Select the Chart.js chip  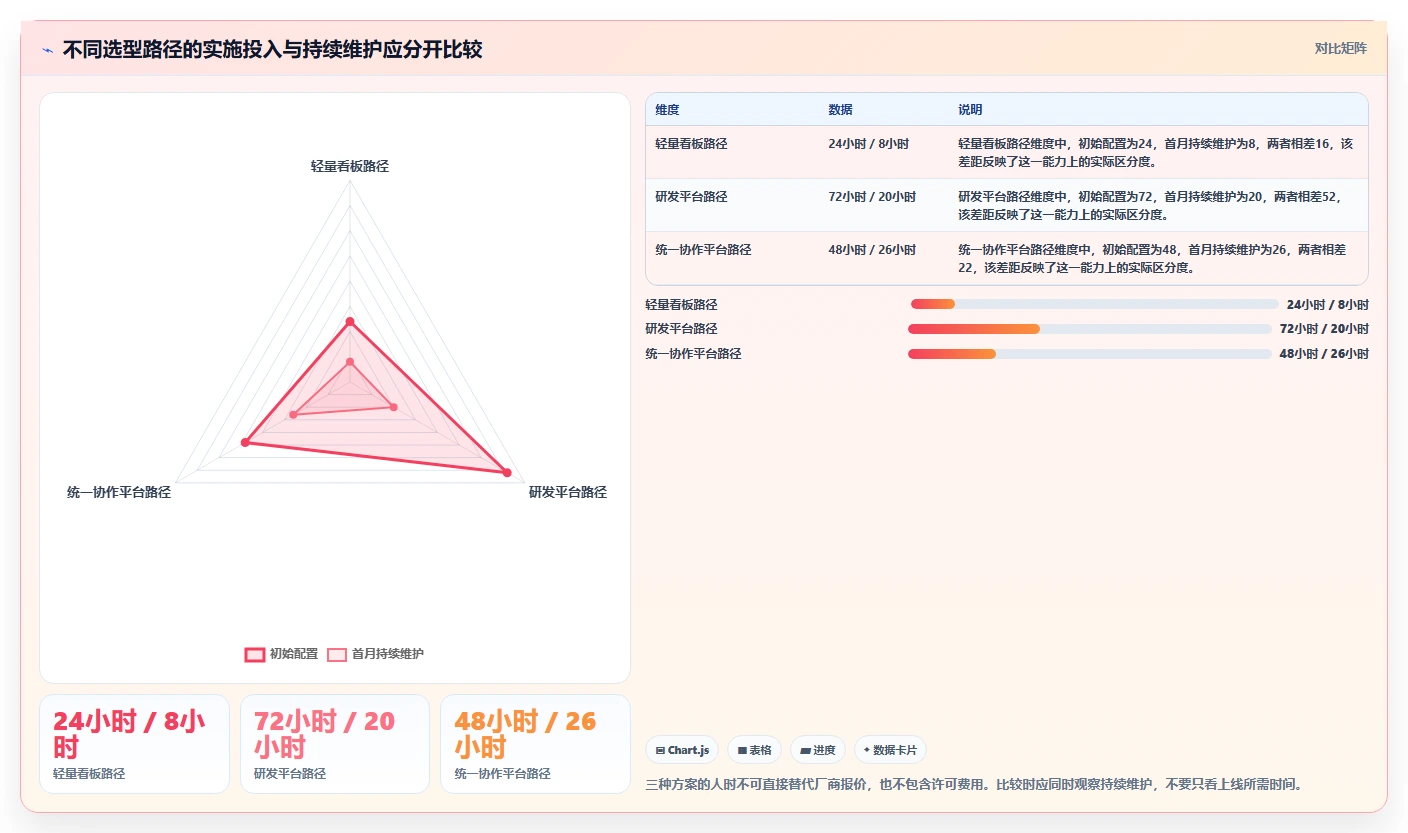point(682,750)
